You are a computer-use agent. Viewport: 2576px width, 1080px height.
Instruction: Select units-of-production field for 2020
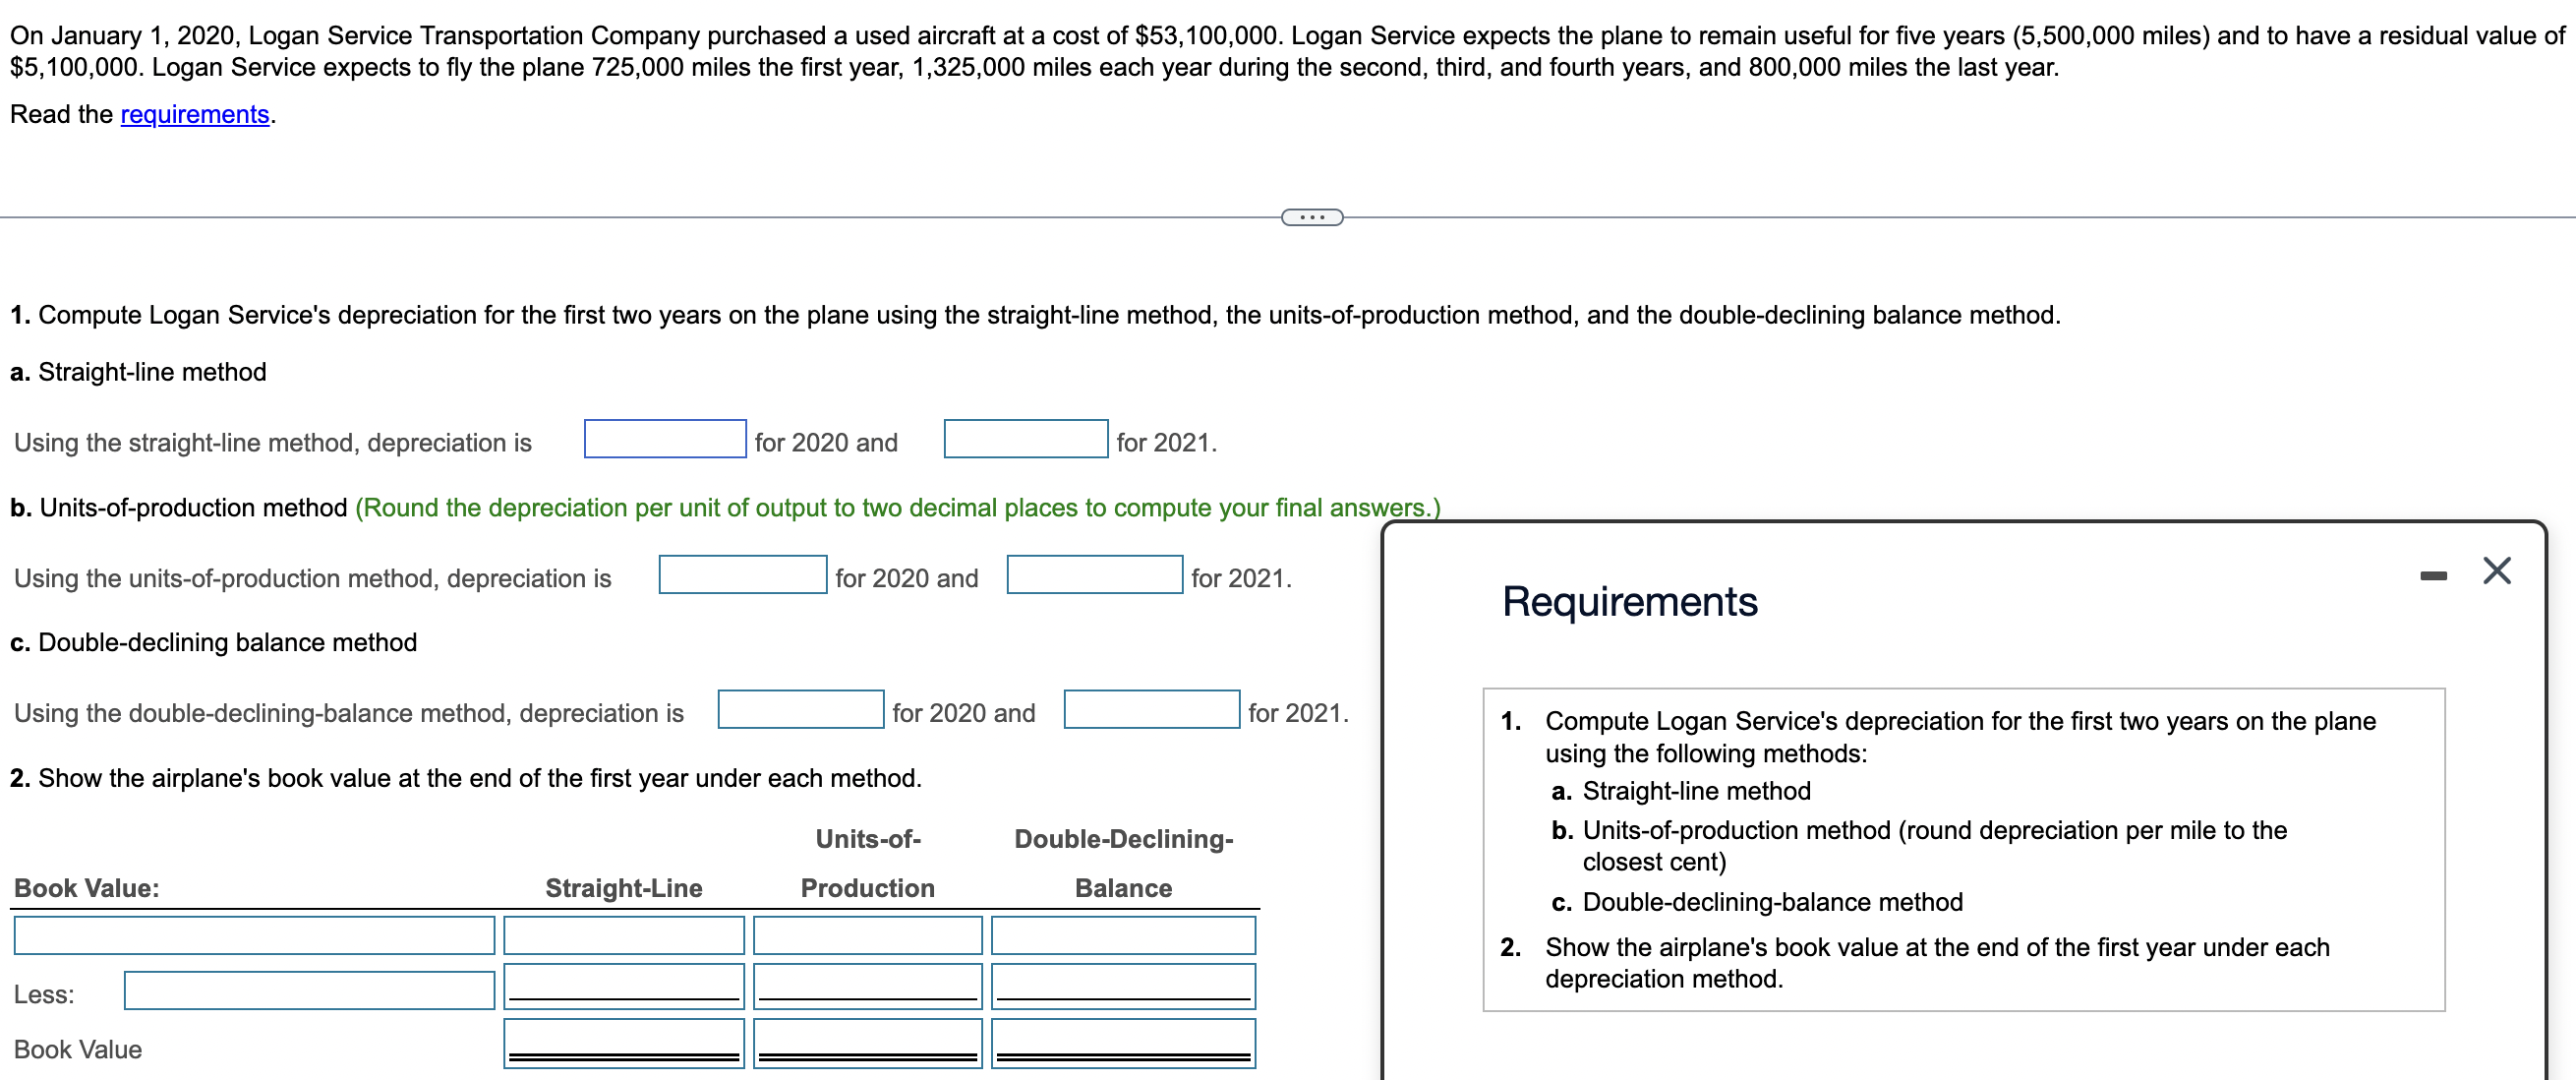742,575
